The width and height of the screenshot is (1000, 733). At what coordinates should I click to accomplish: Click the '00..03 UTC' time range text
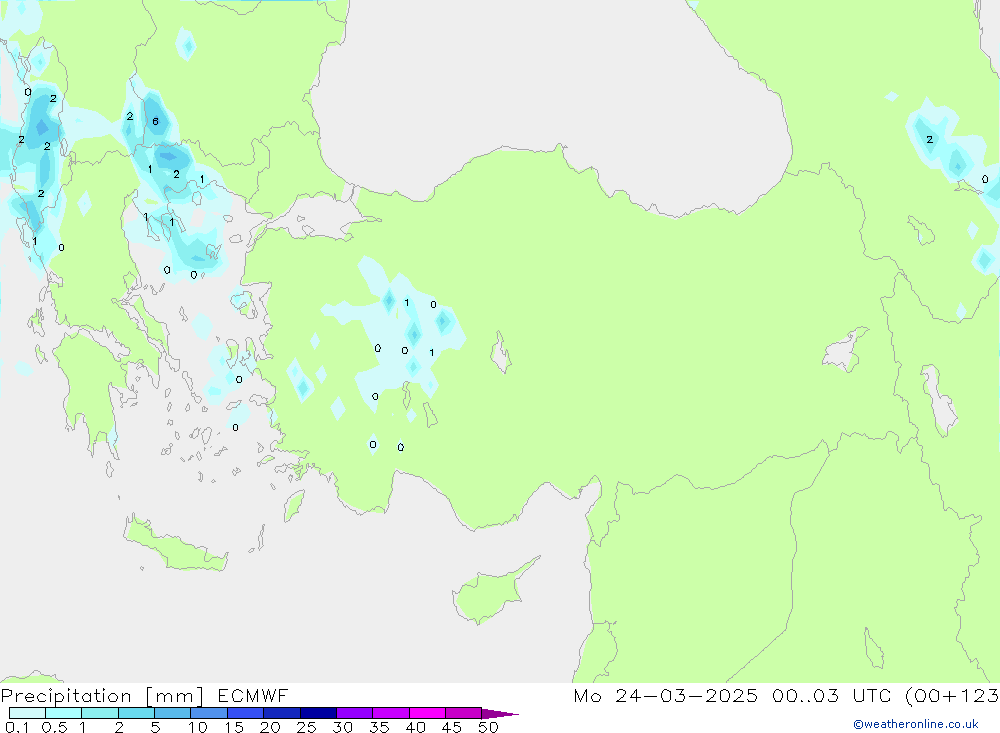(x=831, y=695)
